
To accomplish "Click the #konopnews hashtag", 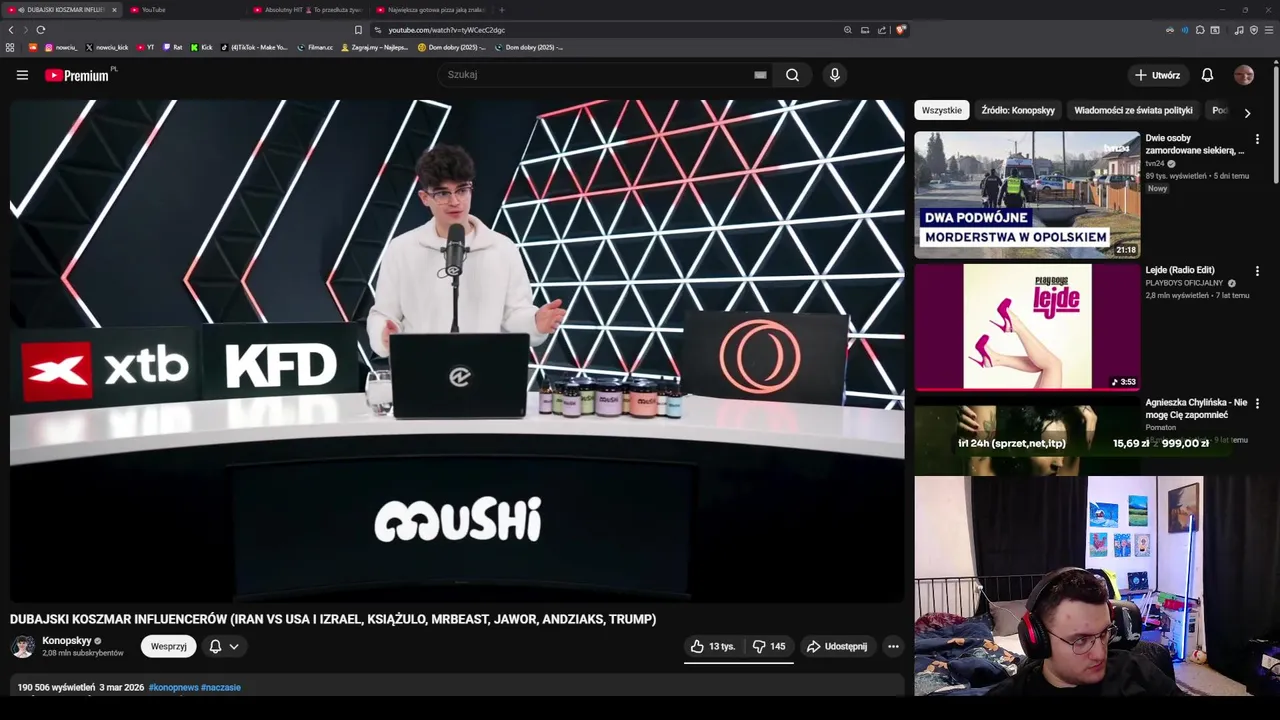I will (173, 688).
